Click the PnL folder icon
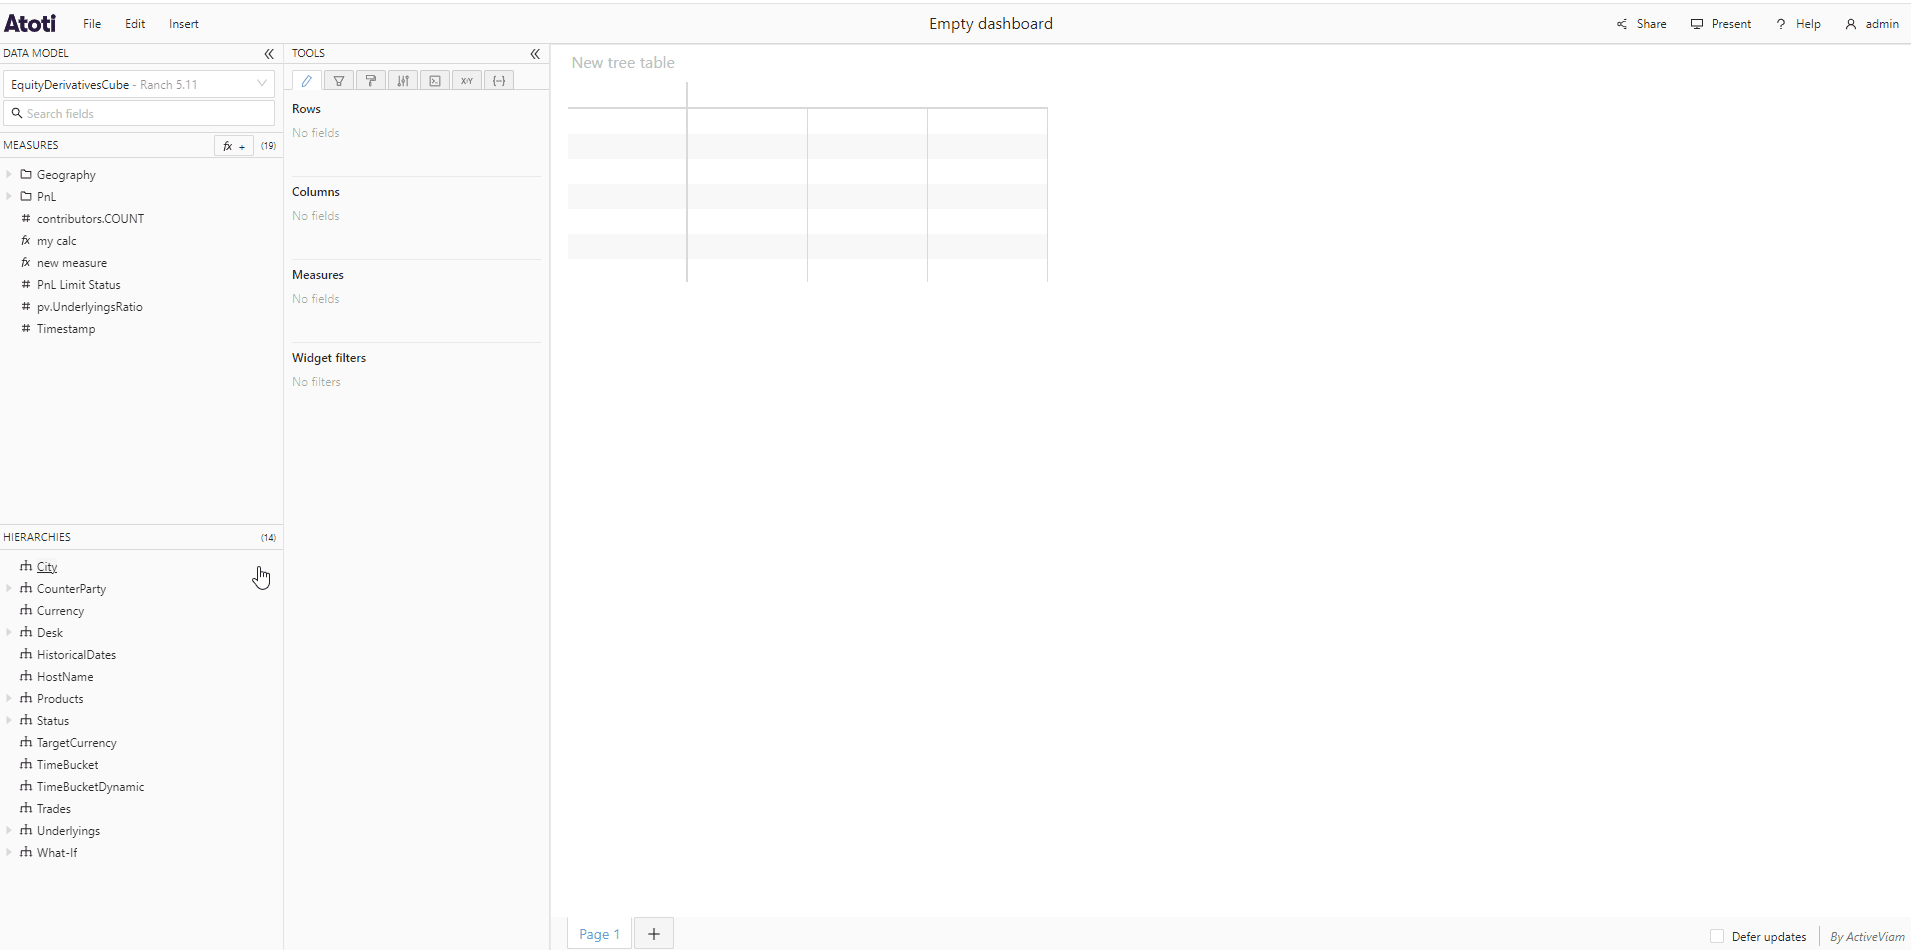The image size is (1911, 950). 26,196
